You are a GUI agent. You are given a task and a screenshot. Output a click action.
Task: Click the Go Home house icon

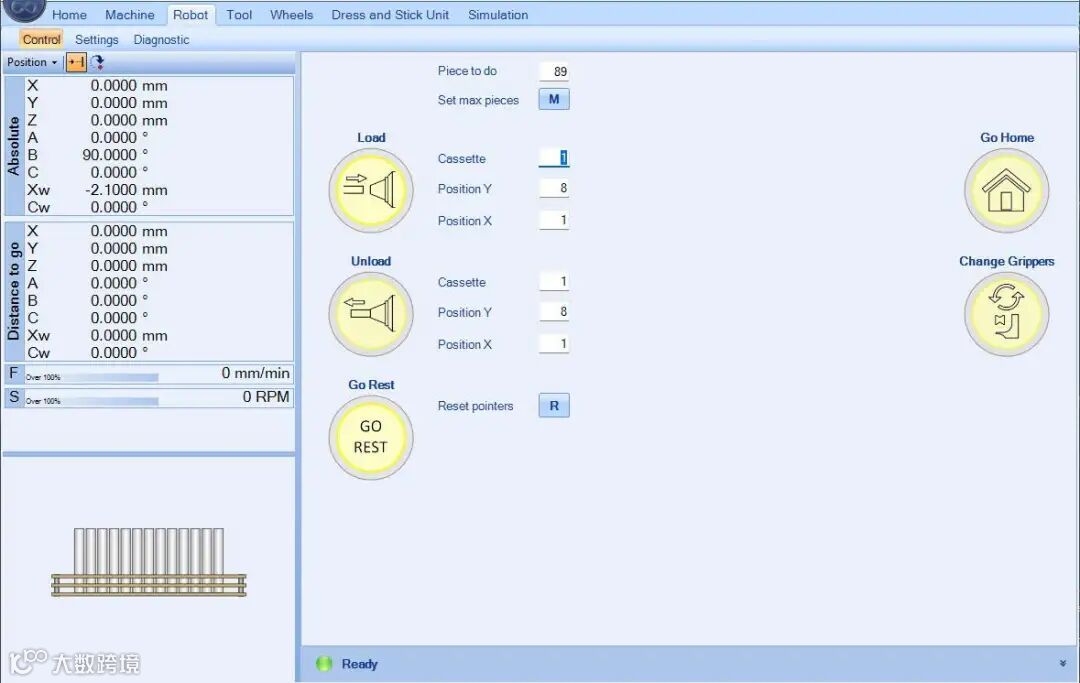point(1006,190)
